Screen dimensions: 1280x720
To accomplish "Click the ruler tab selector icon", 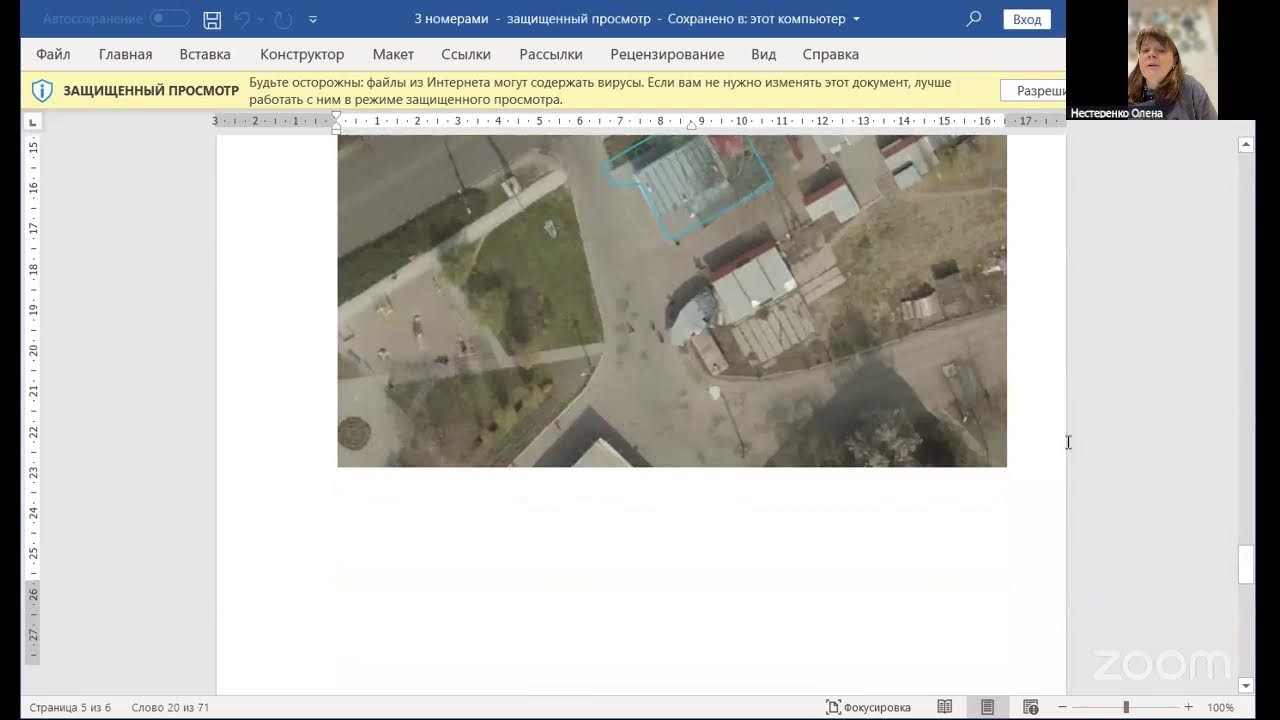I will coord(32,122).
